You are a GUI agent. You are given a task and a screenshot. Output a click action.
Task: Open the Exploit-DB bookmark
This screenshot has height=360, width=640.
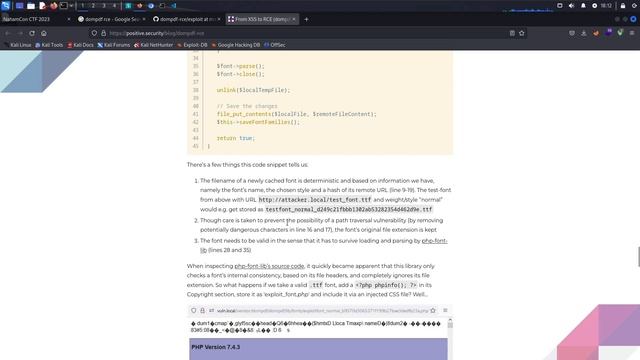click(192, 45)
